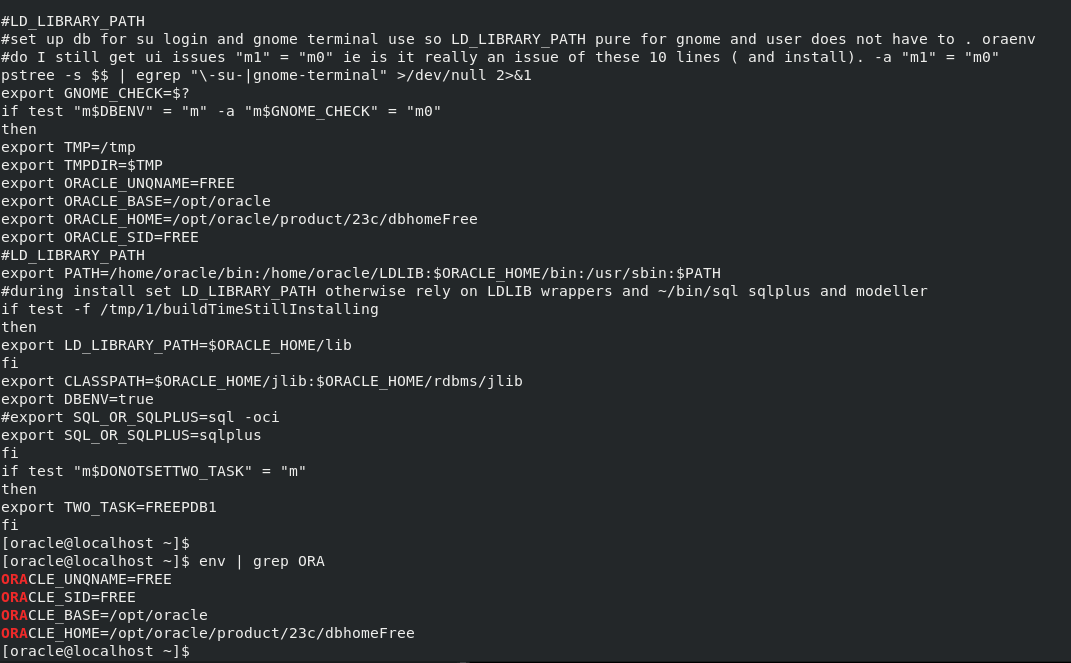The image size is (1071, 663).
Task: Click the 'env | grep ORA' command
Action: [262, 561]
